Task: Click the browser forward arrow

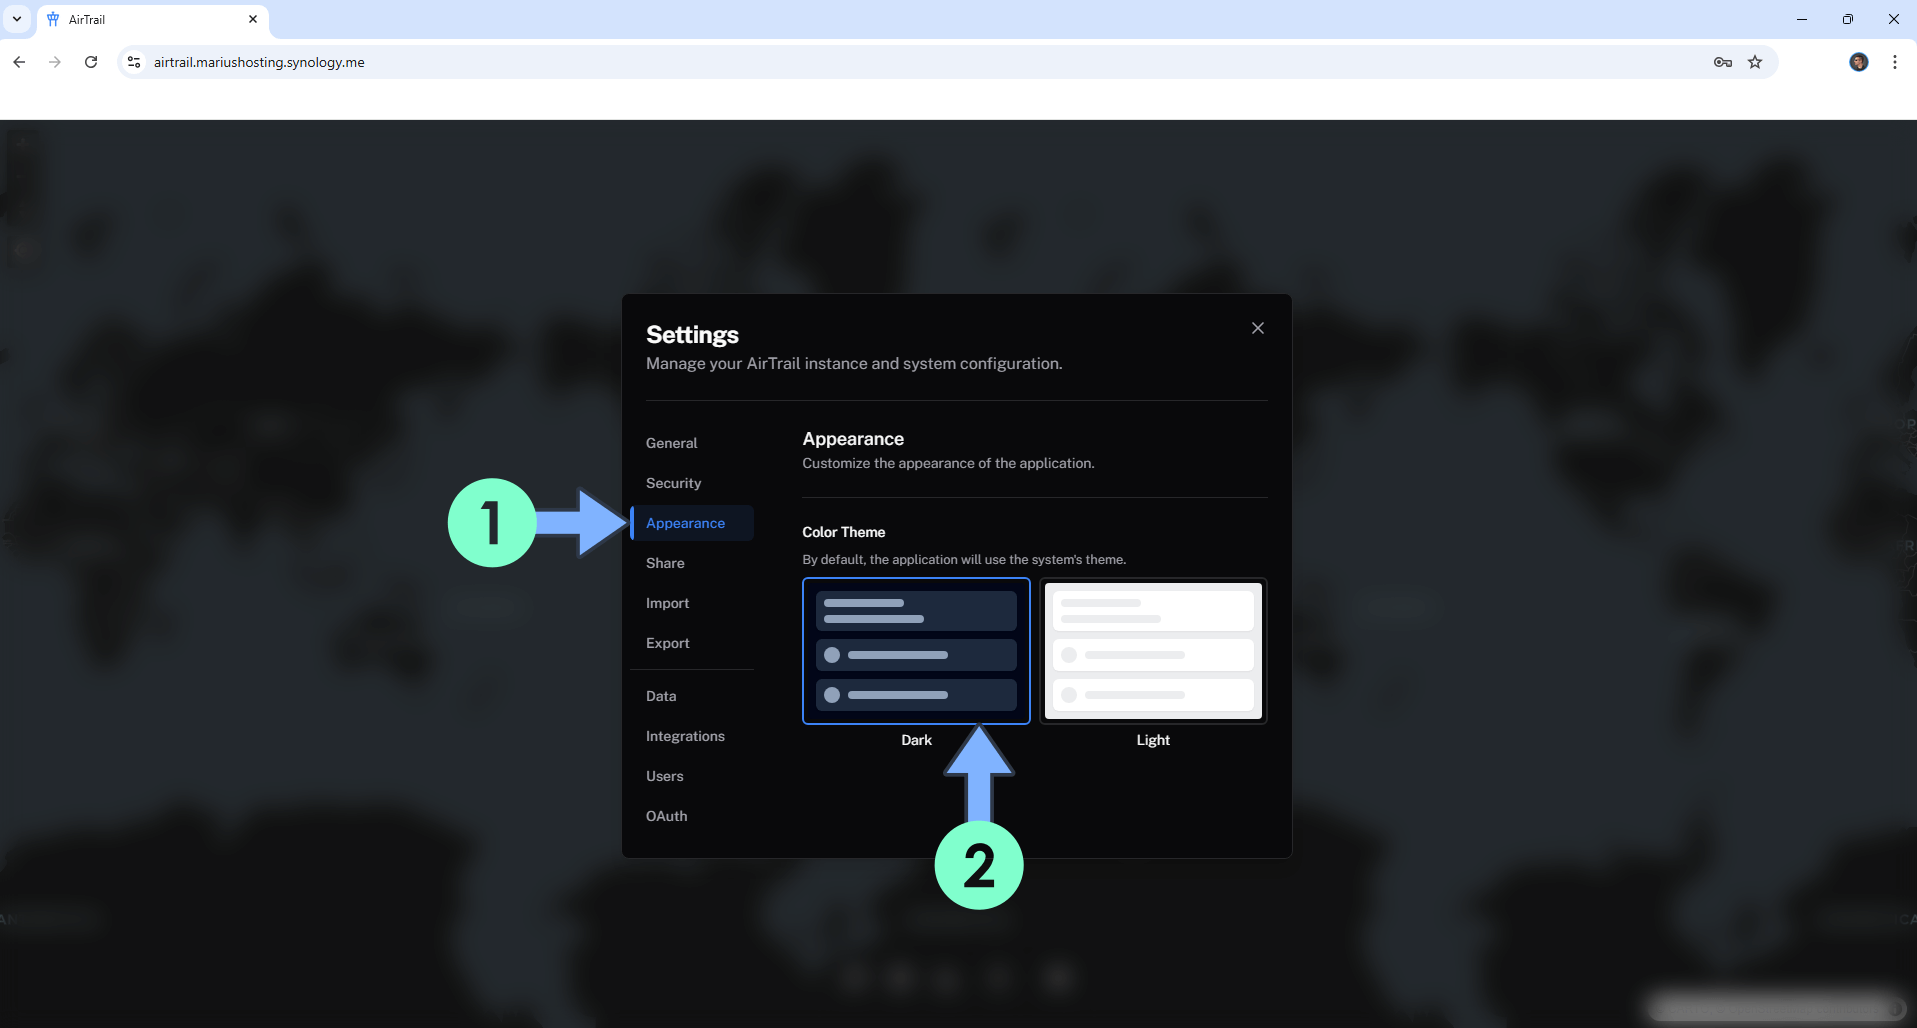Action: click(x=55, y=62)
